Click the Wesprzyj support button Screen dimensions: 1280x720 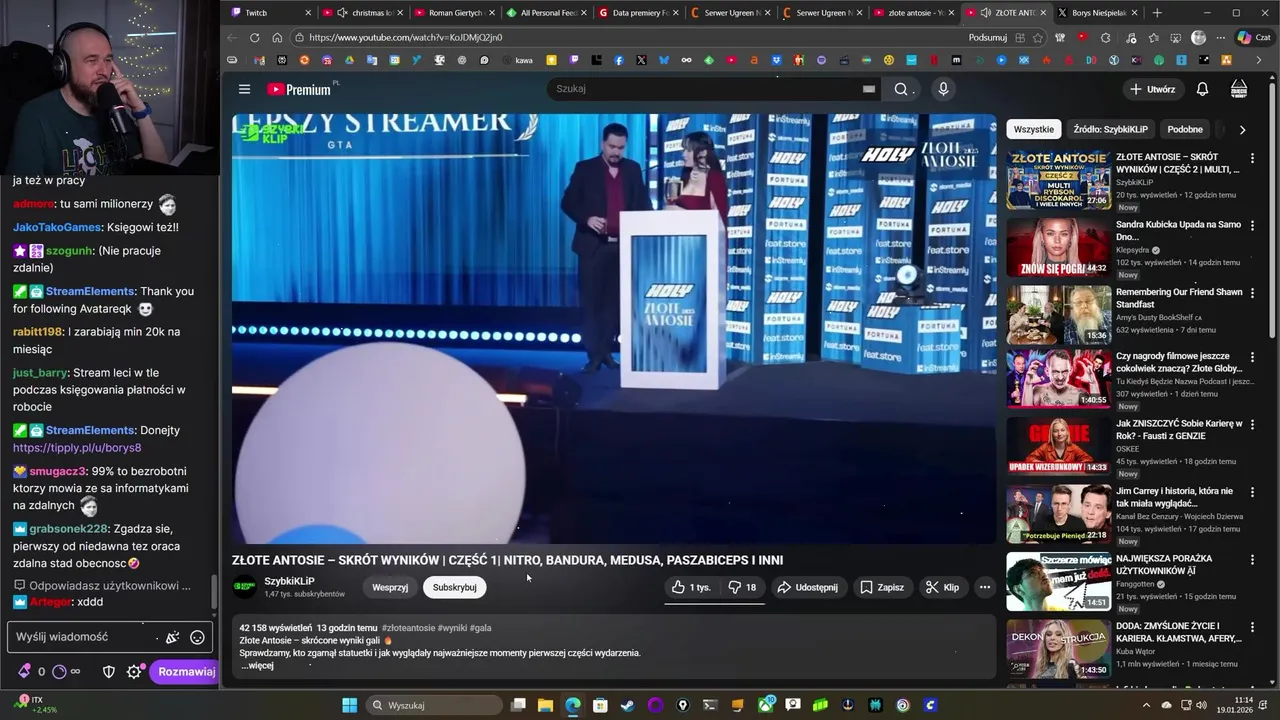tap(390, 587)
